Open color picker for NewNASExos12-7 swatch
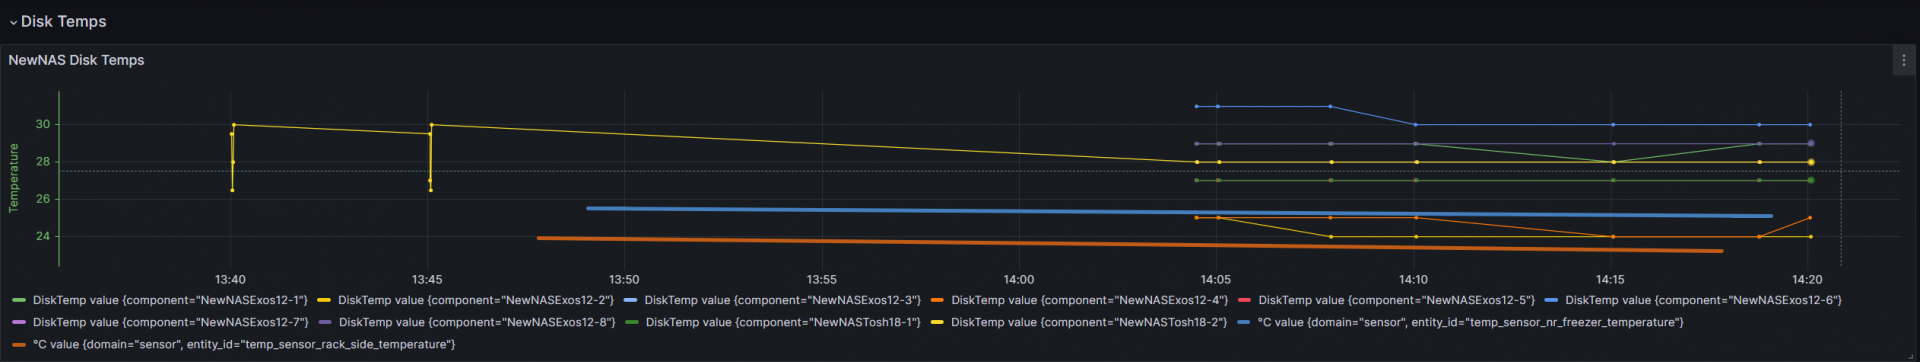This screenshot has height=362, width=1920. pos(19,322)
